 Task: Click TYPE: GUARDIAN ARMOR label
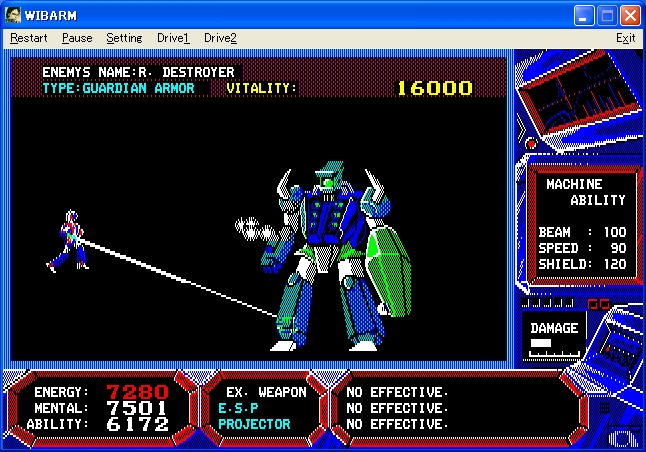(x=118, y=88)
